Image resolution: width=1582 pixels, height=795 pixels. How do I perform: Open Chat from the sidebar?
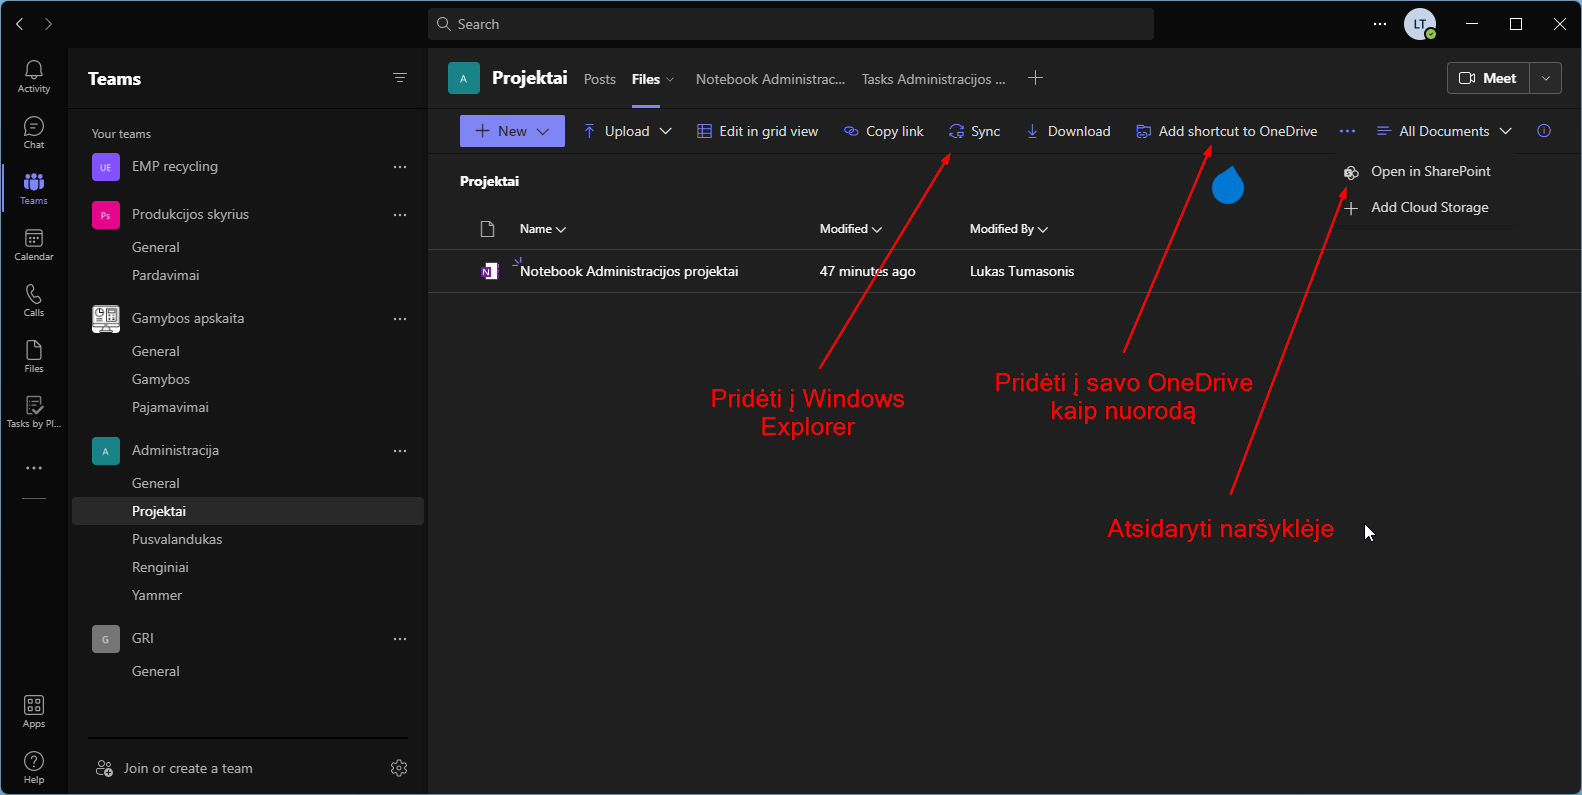point(34,131)
